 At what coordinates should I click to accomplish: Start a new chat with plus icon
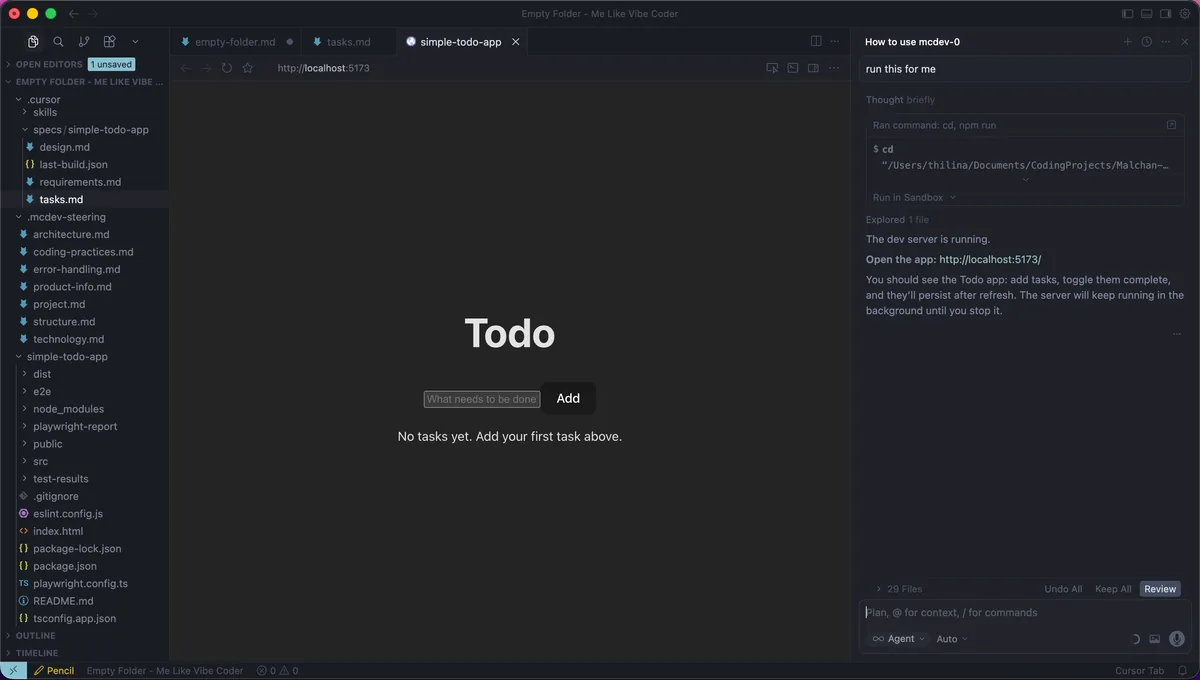coord(1128,42)
